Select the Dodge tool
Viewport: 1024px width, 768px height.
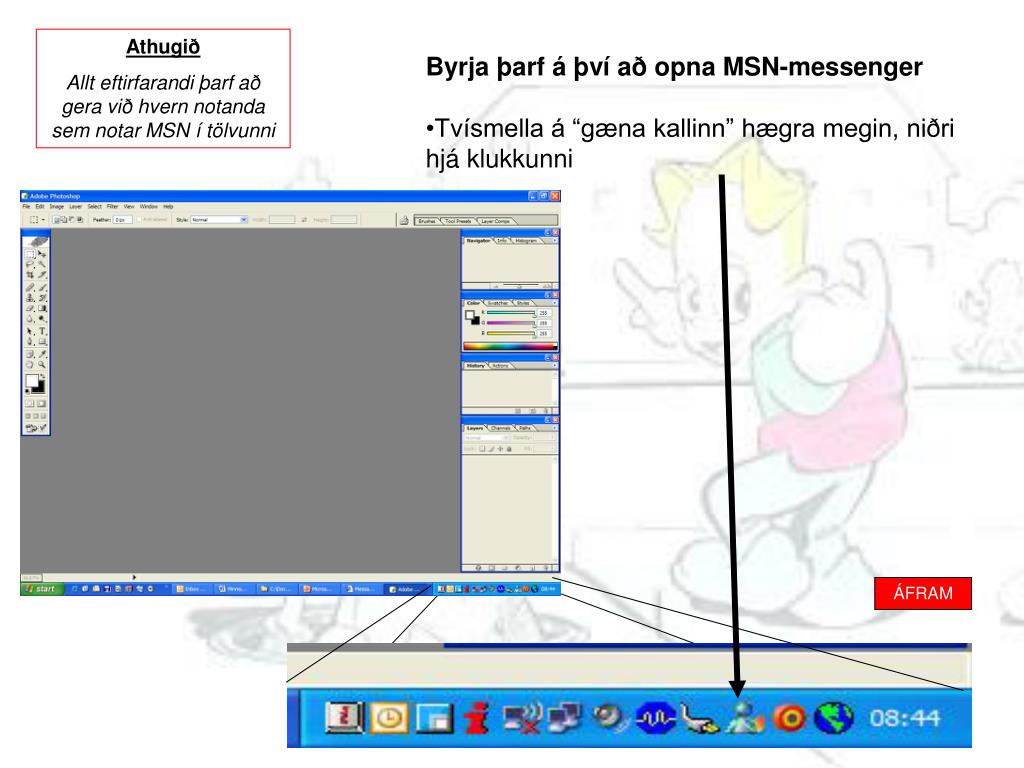(42, 319)
